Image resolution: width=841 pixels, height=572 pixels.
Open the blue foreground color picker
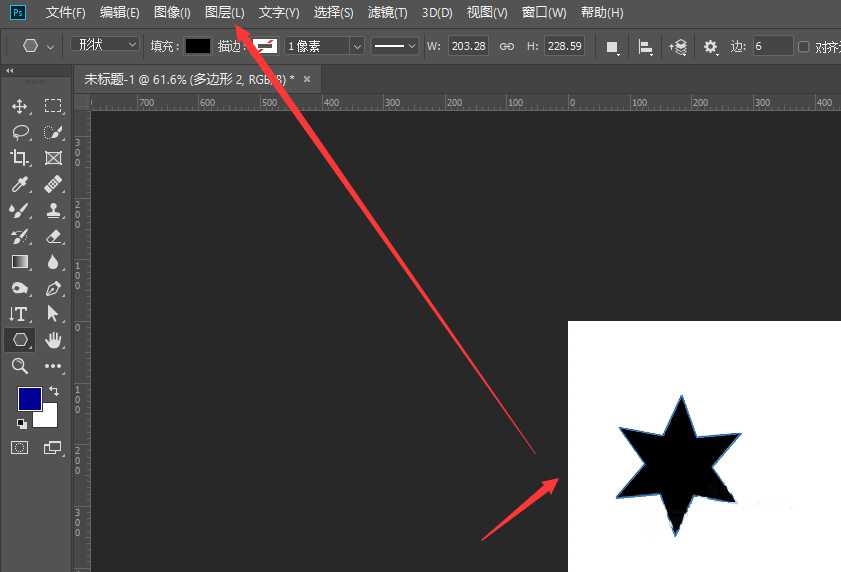click(29, 399)
